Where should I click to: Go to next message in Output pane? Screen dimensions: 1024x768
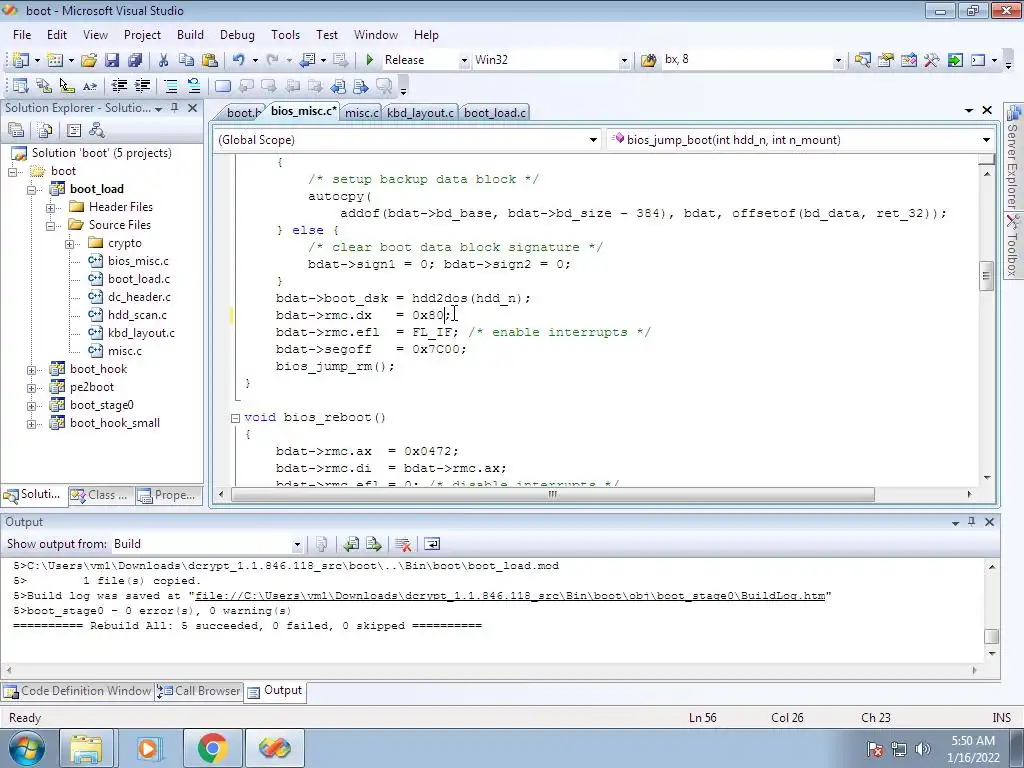click(x=374, y=544)
